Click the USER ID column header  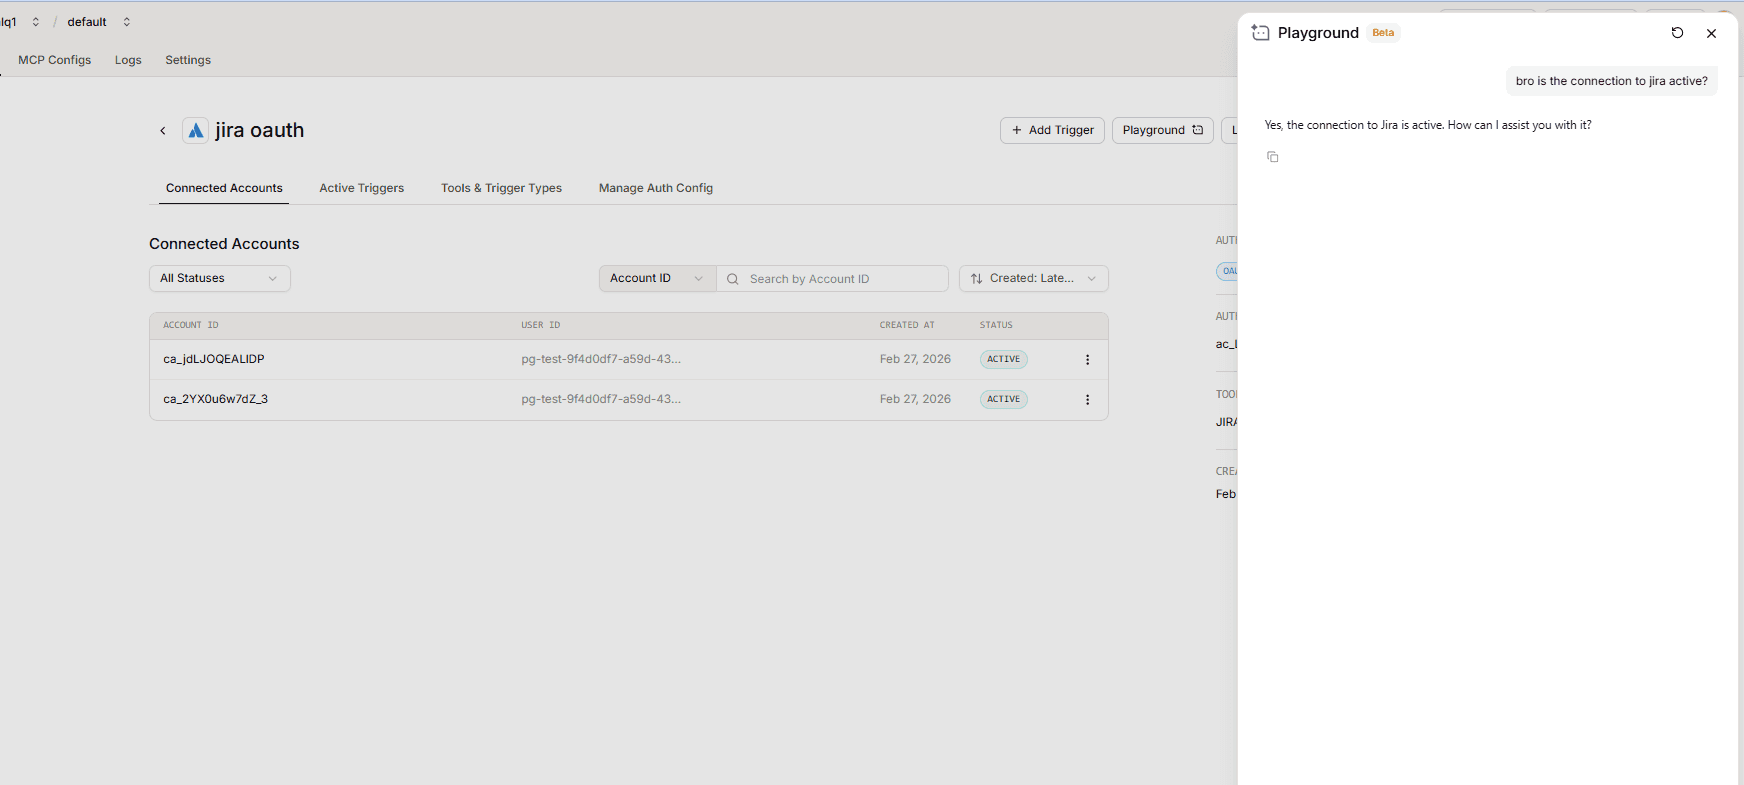tap(541, 325)
